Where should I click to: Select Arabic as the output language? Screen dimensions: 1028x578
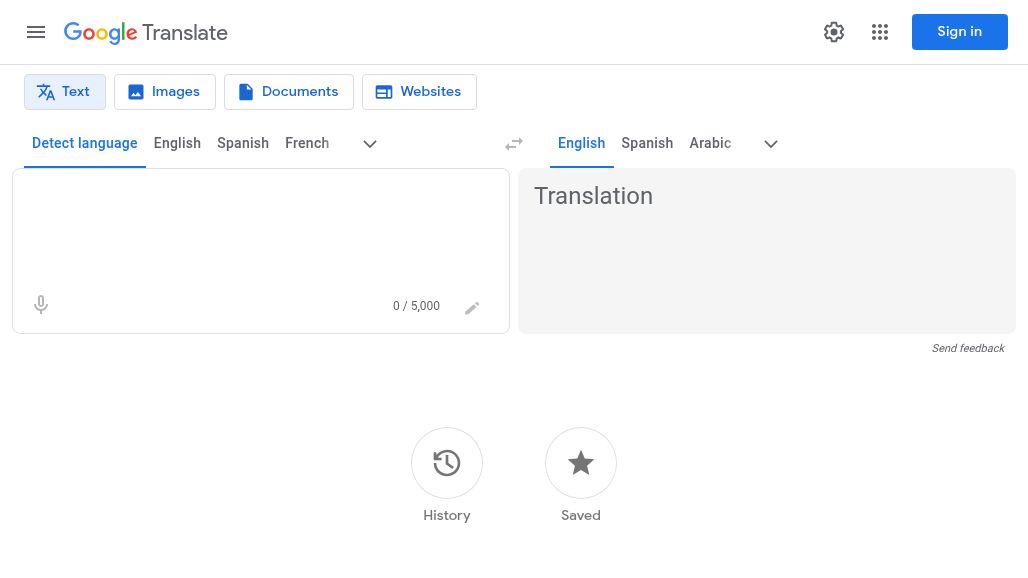click(x=710, y=143)
